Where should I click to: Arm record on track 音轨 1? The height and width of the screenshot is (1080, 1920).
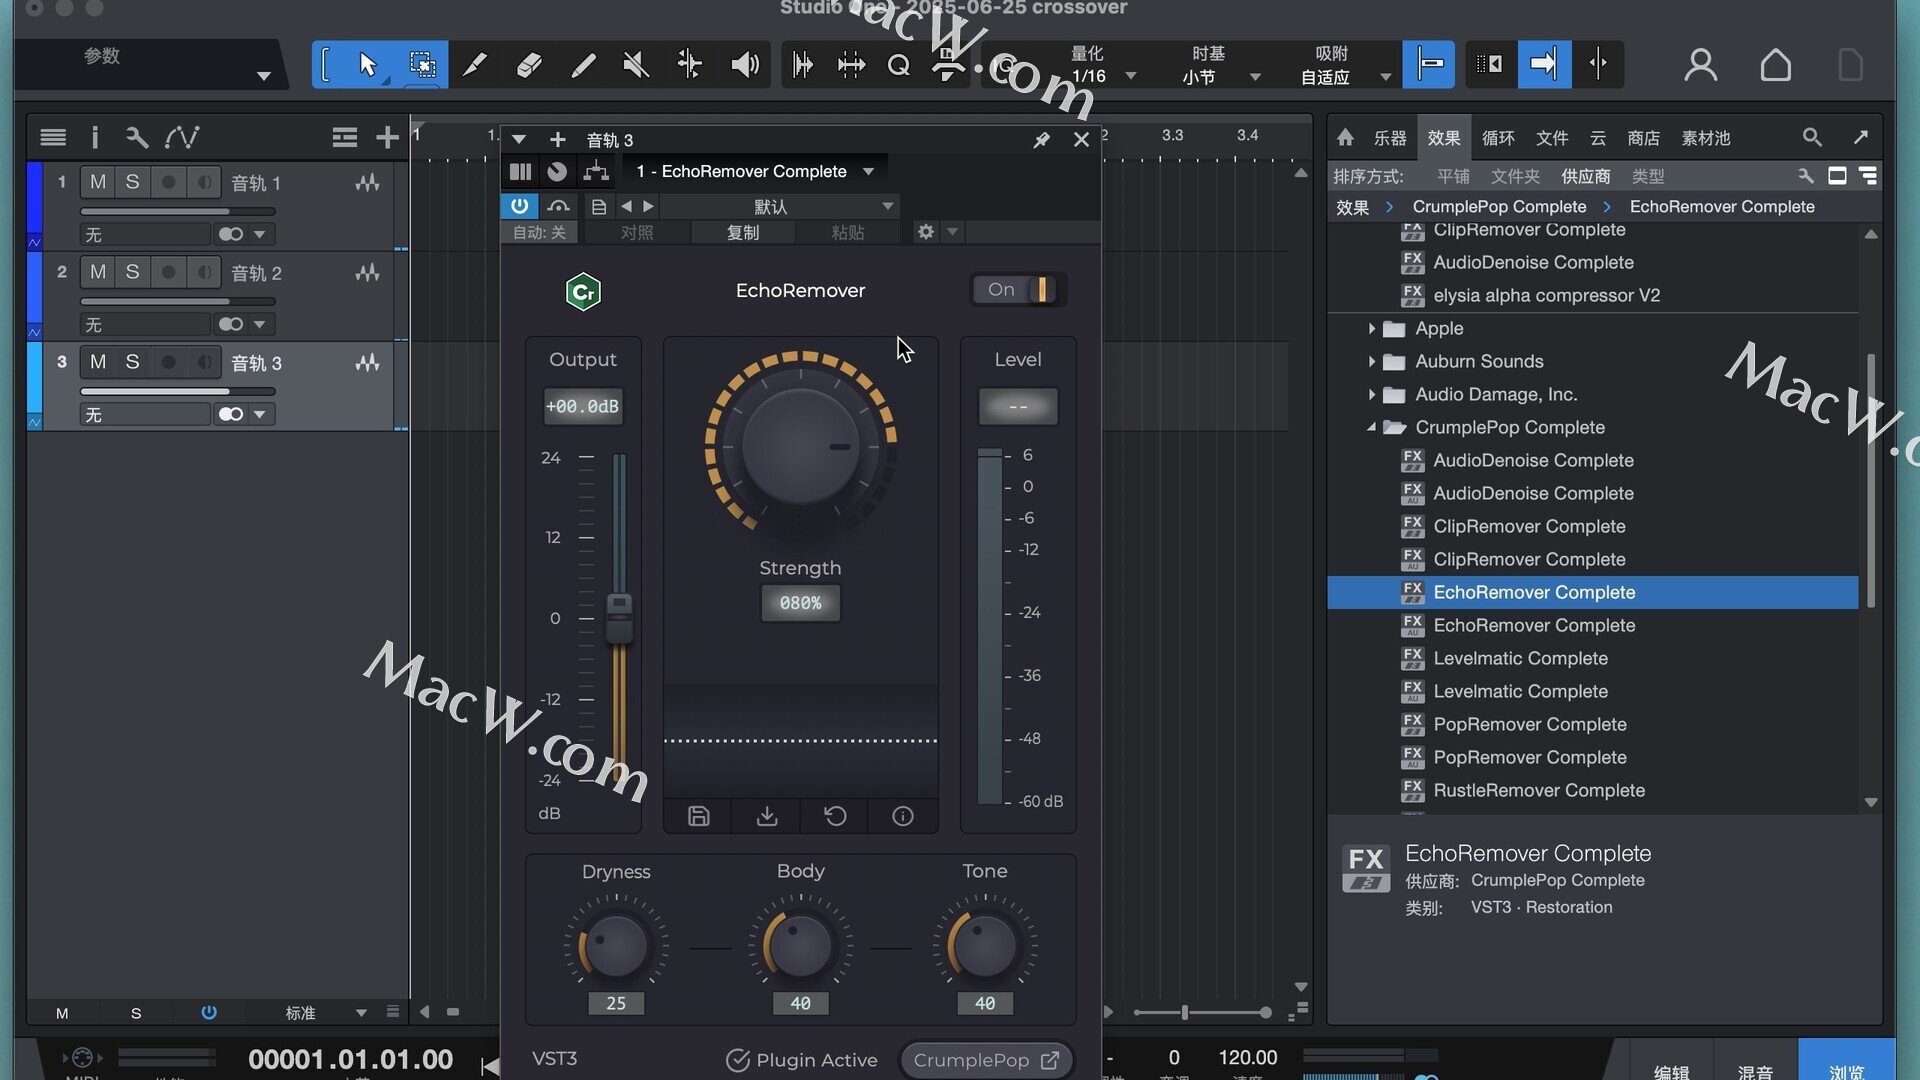168,182
